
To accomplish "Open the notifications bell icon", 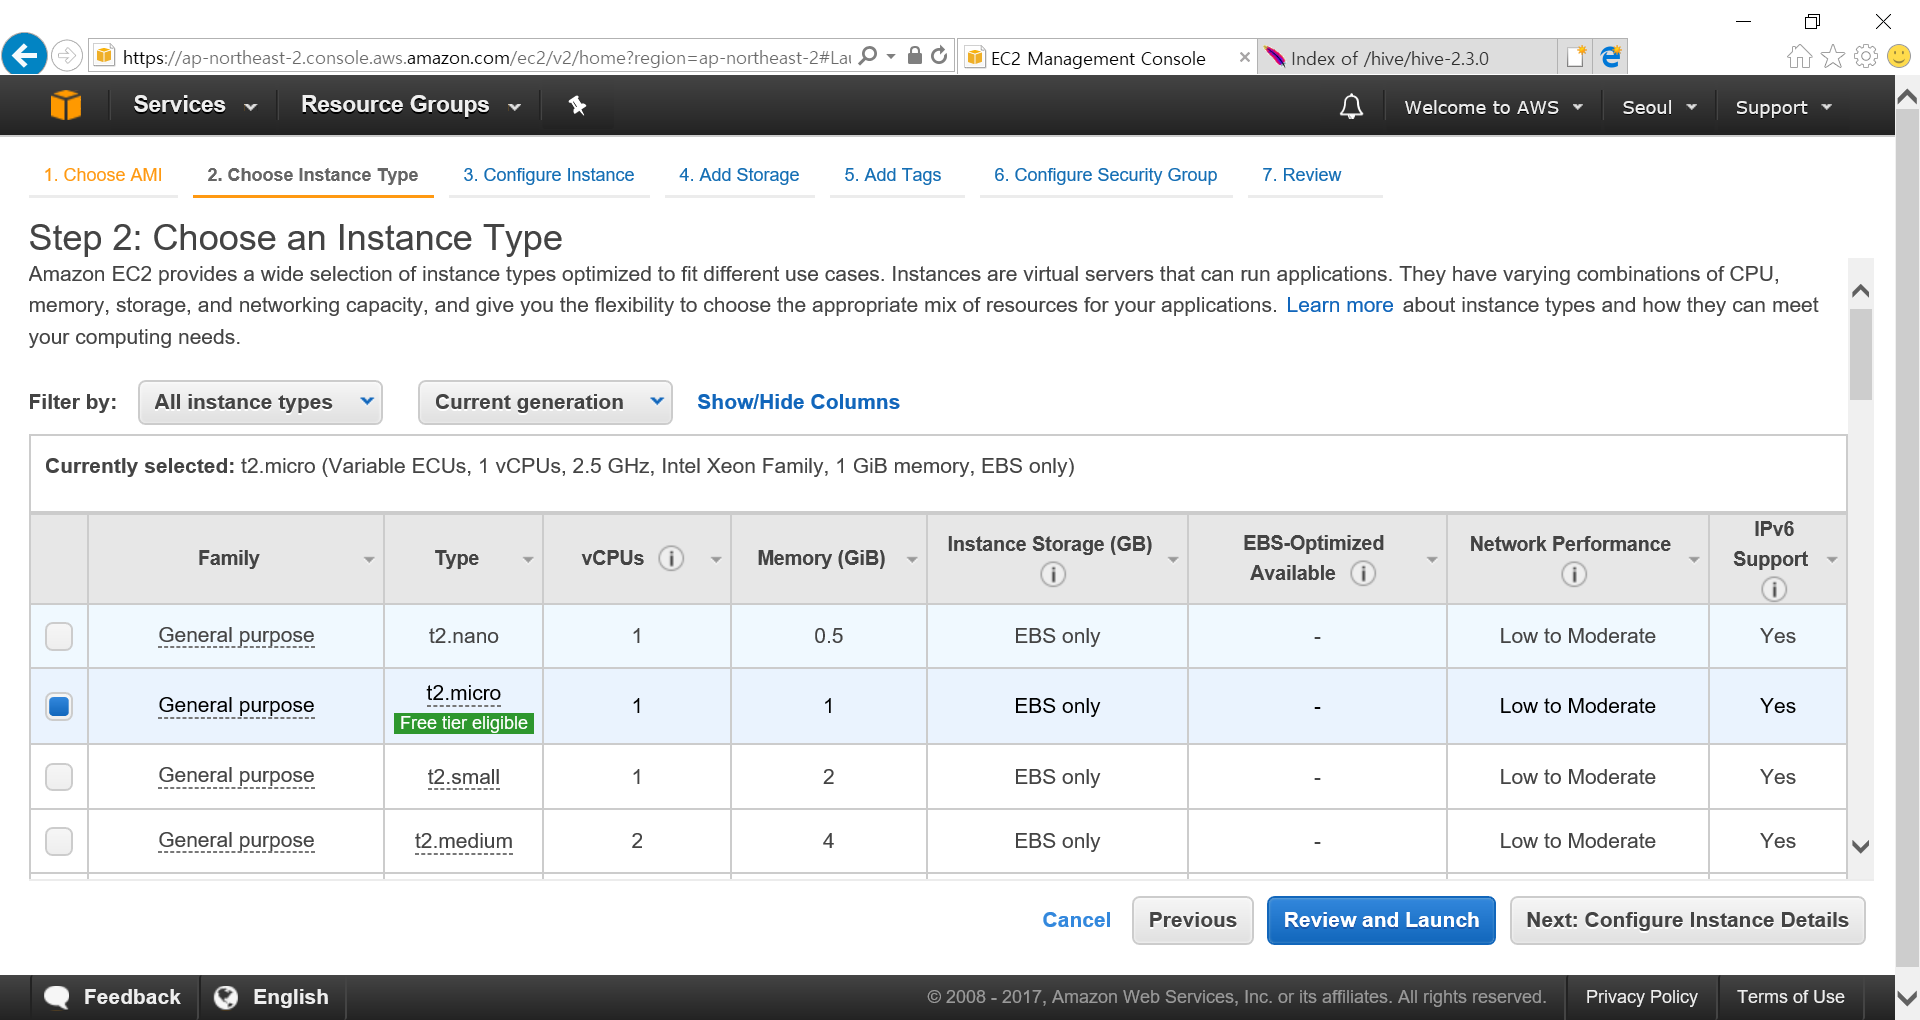I will point(1351,106).
